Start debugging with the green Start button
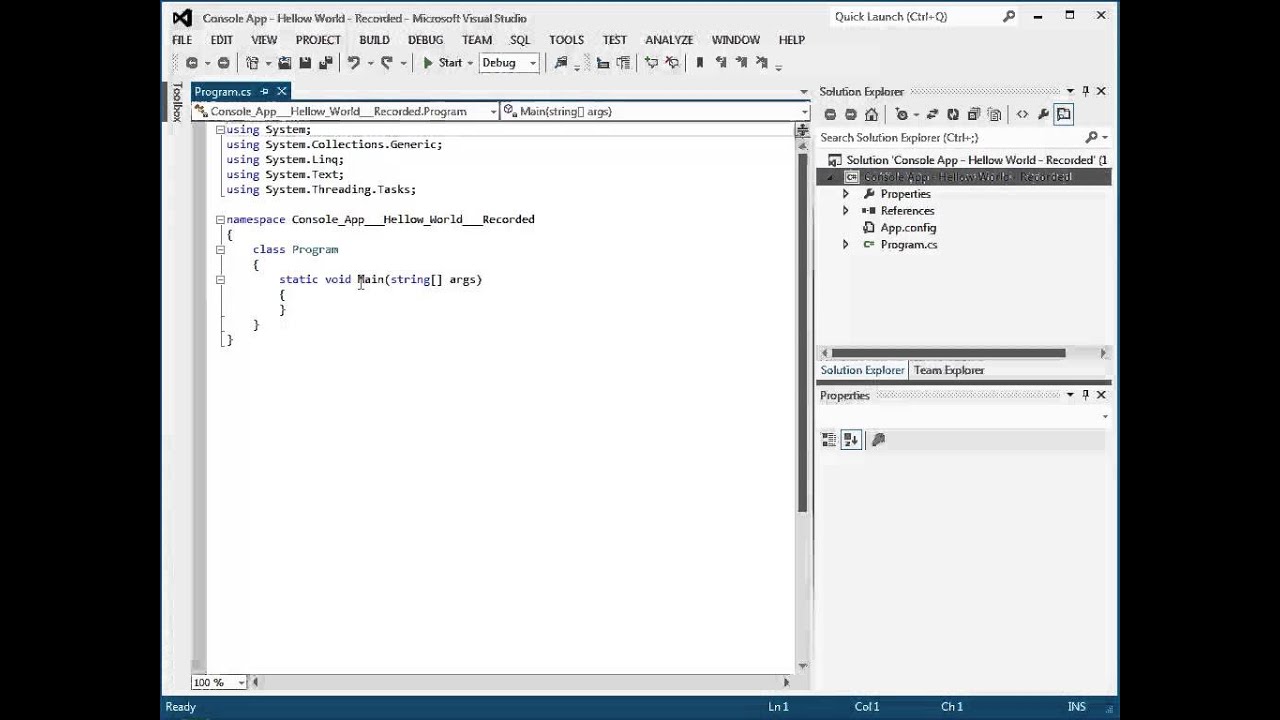Screen dimensions: 1280x720 click(x=442, y=63)
